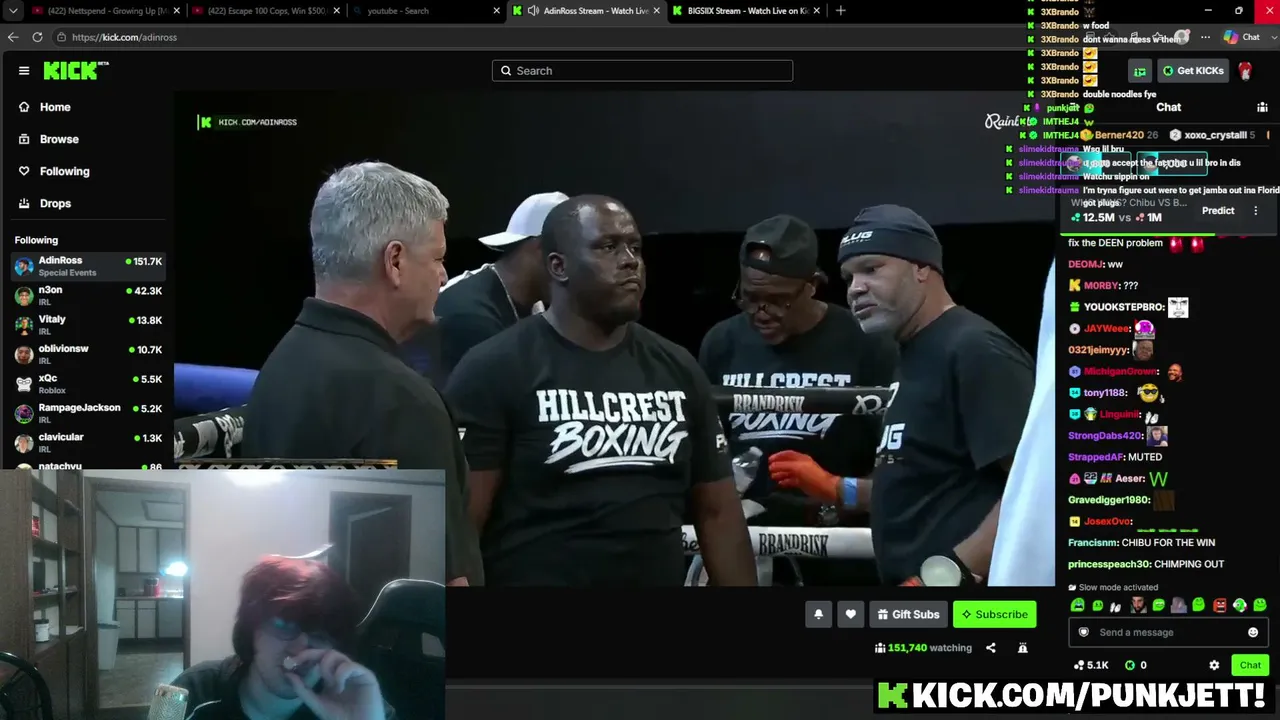Select the rightmost green emote

pyautogui.click(x=1260, y=605)
